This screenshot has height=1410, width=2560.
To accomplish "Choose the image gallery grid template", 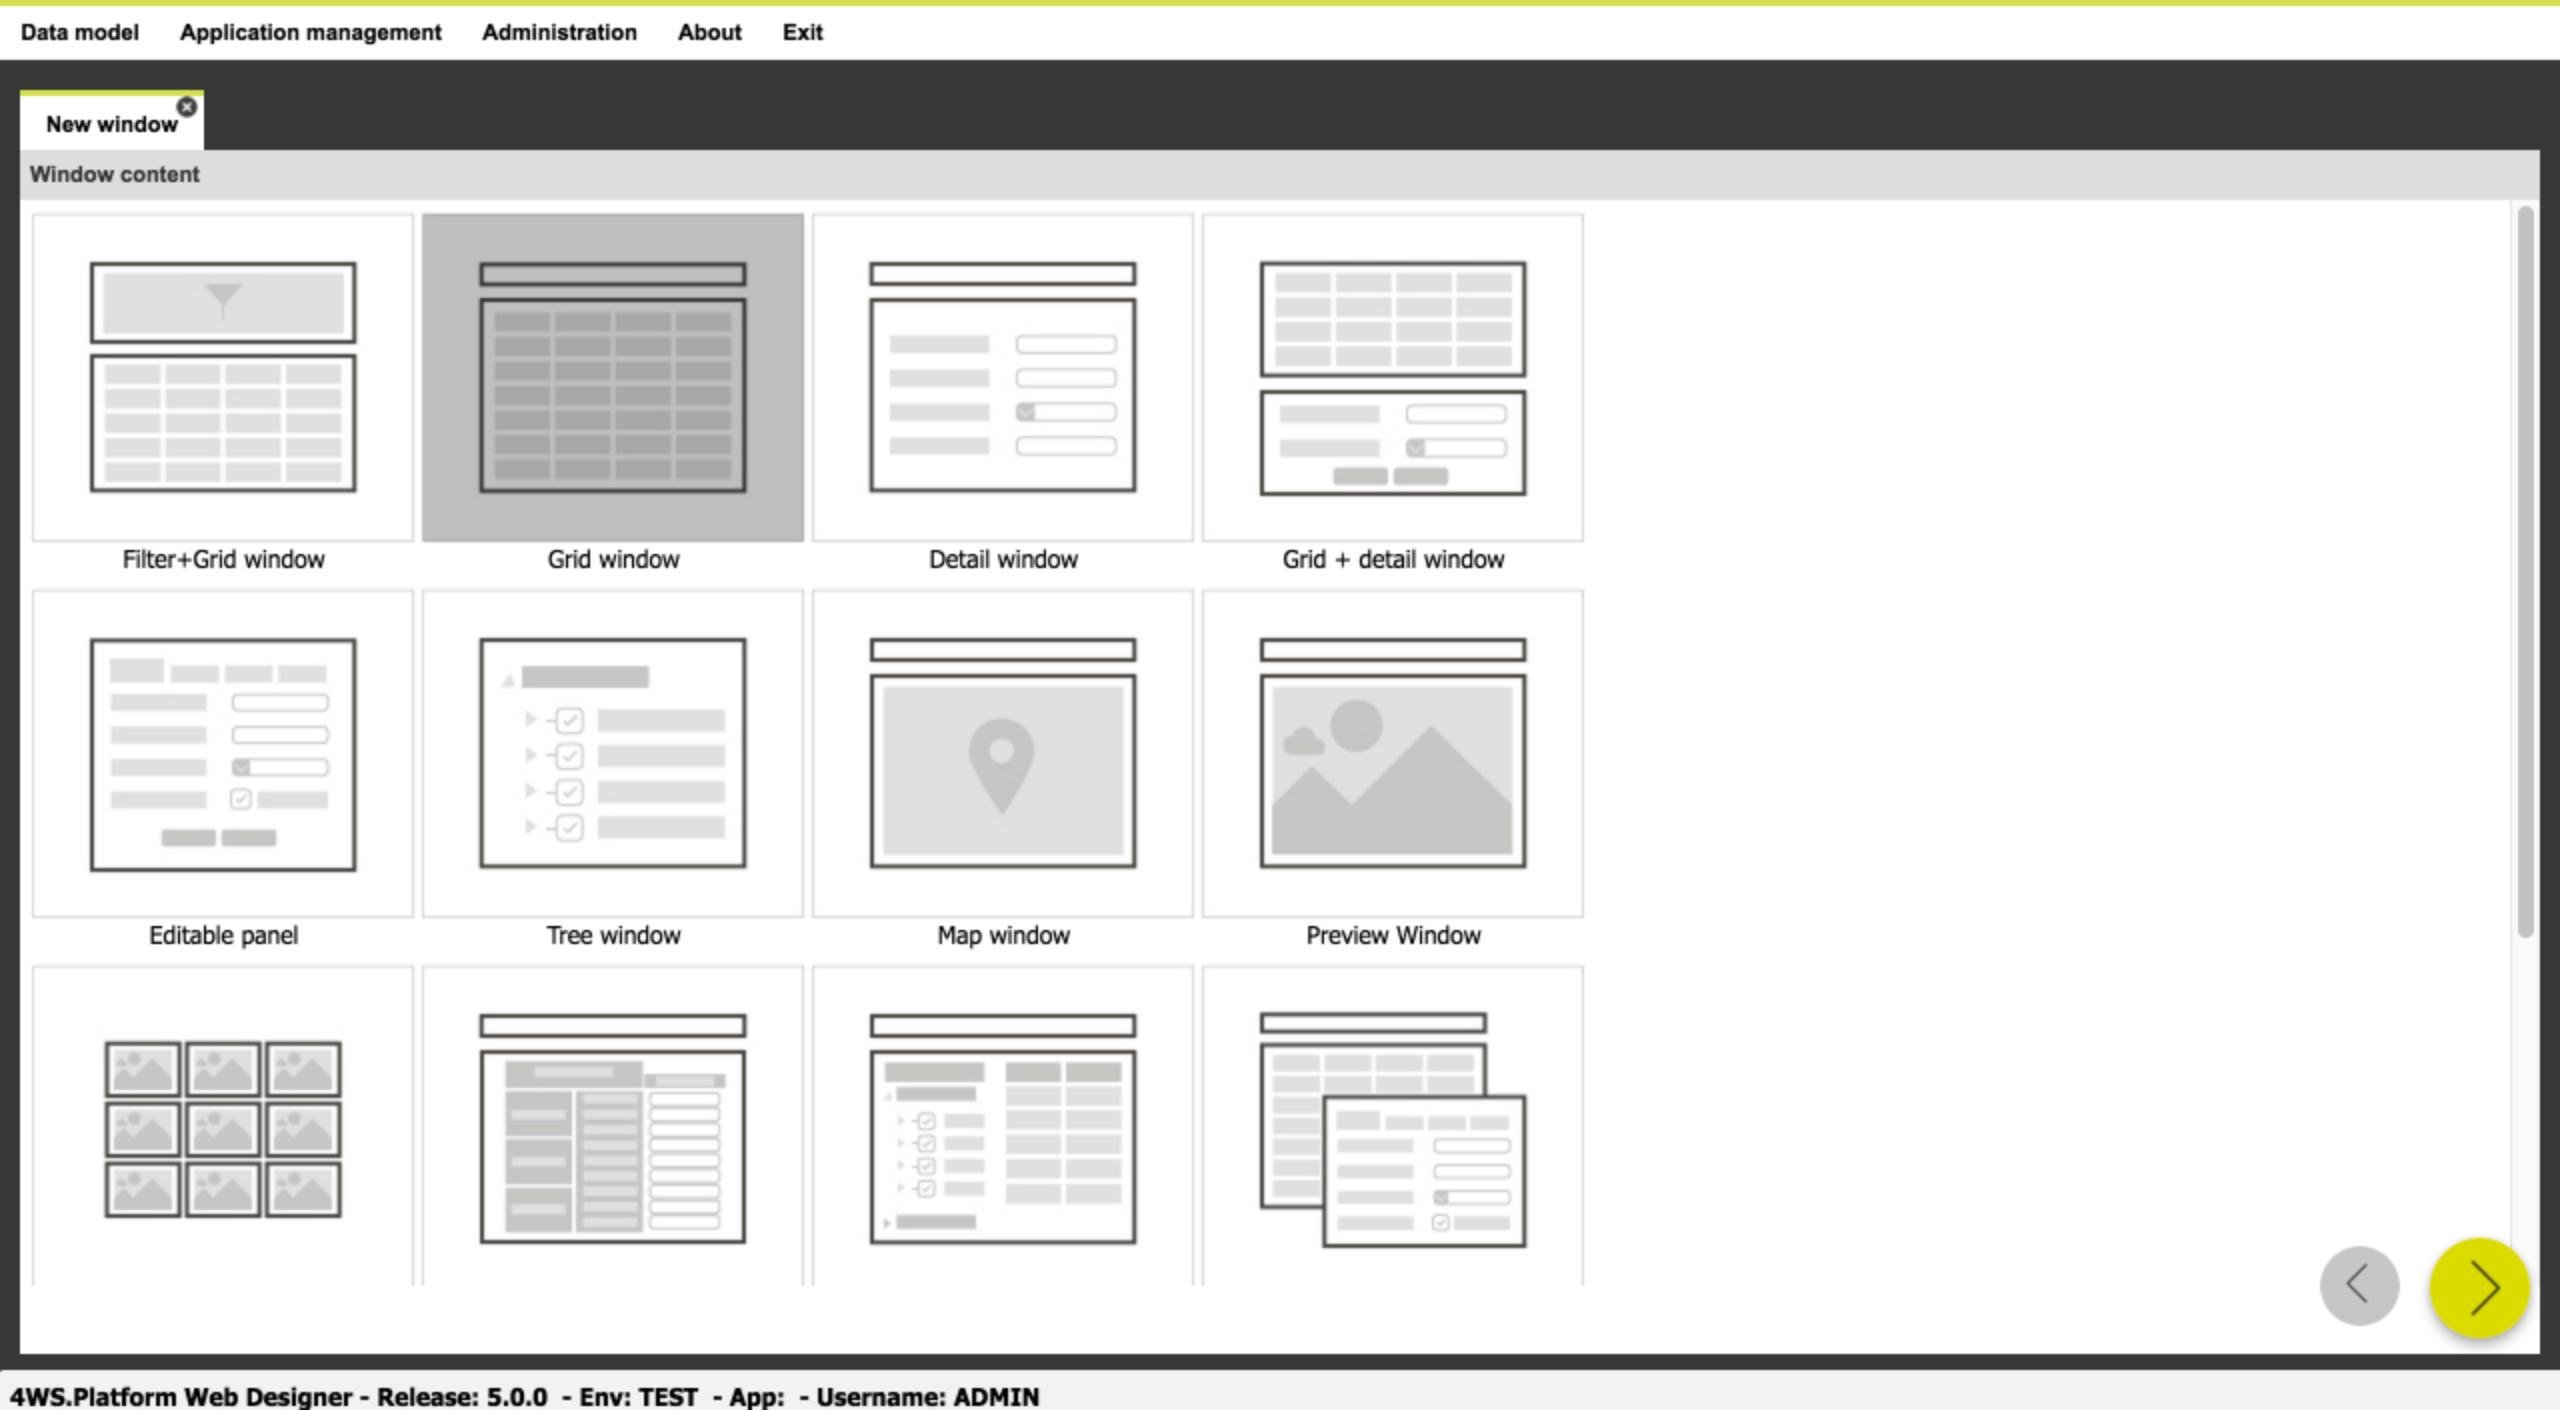I will click(x=222, y=1127).
